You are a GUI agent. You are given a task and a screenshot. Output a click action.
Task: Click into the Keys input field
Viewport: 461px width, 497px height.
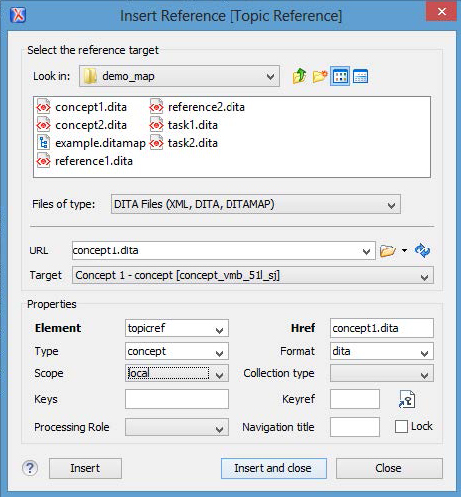click(x=177, y=399)
